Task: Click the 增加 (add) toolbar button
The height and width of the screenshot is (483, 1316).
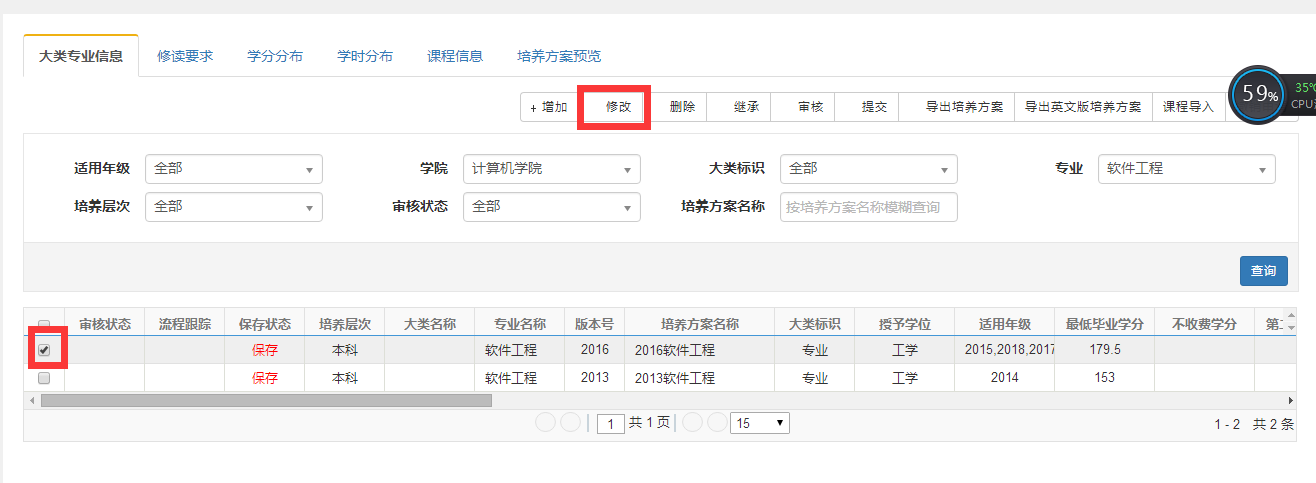Action: (x=549, y=107)
